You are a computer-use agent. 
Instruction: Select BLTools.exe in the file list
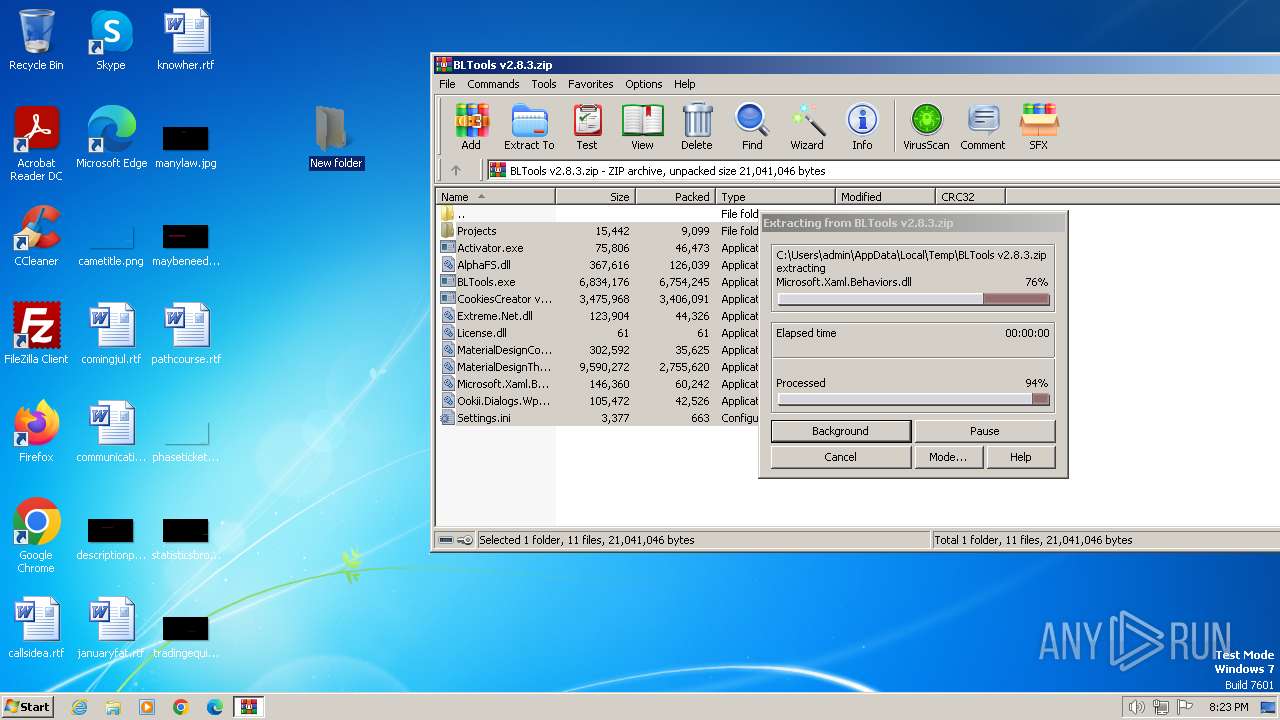[598, 282]
